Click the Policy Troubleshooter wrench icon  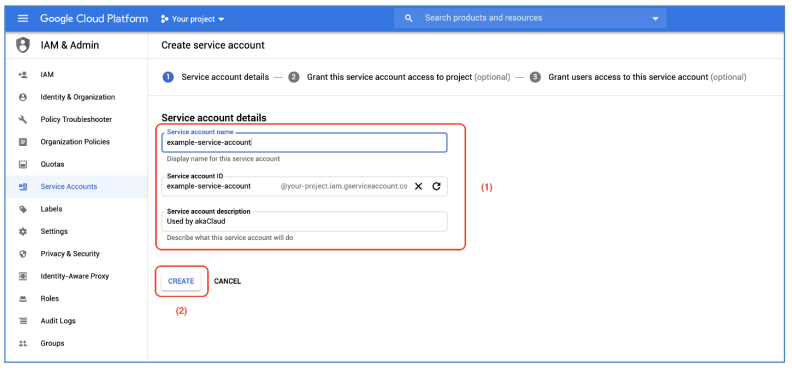[23, 119]
